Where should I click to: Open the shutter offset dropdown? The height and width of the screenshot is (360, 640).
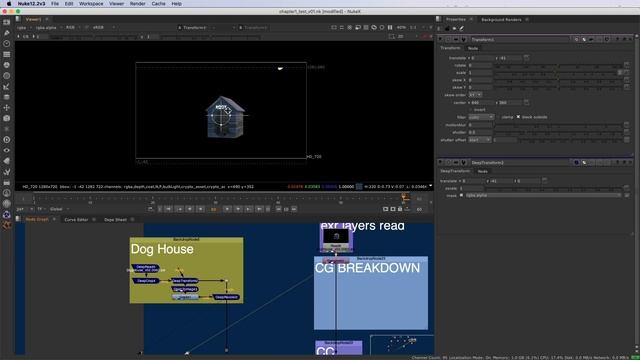point(480,140)
